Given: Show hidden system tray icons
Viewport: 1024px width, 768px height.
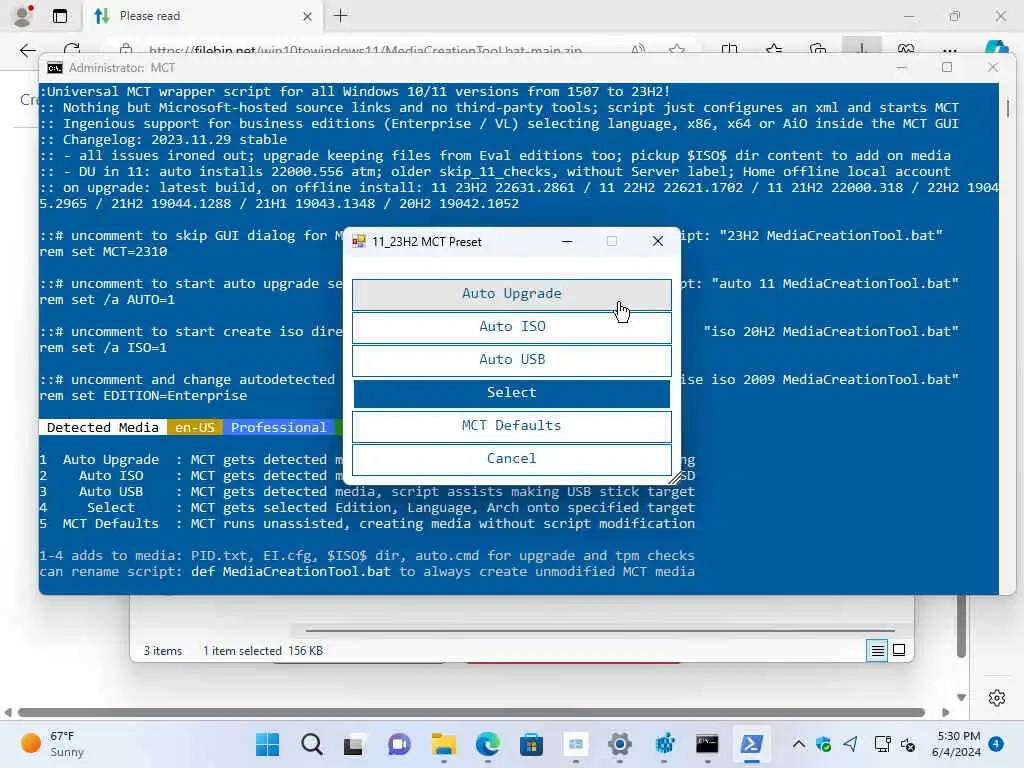Looking at the screenshot, I should (x=799, y=744).
